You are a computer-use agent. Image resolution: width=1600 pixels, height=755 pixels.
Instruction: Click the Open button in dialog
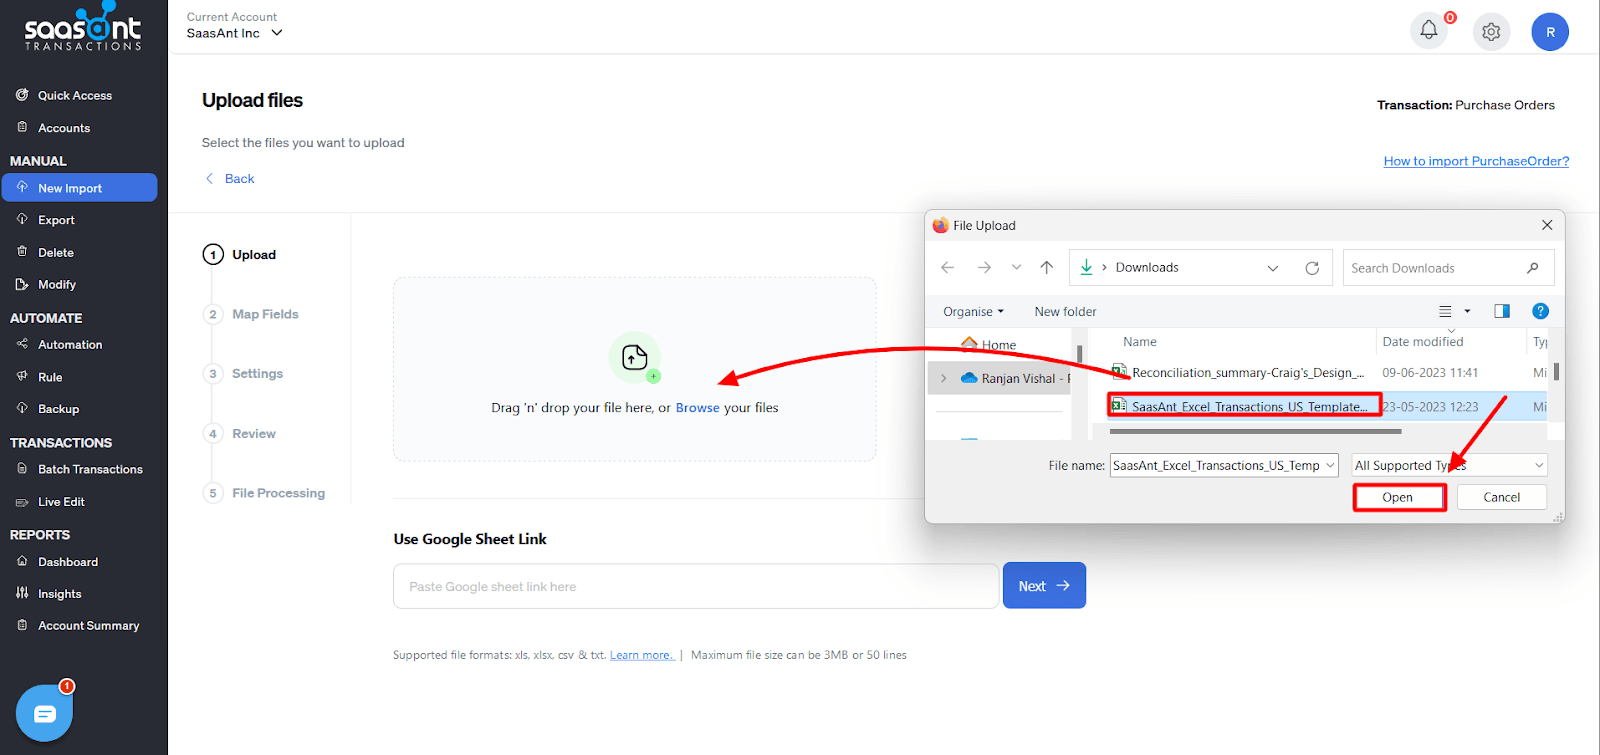(x=1398, y=497)
